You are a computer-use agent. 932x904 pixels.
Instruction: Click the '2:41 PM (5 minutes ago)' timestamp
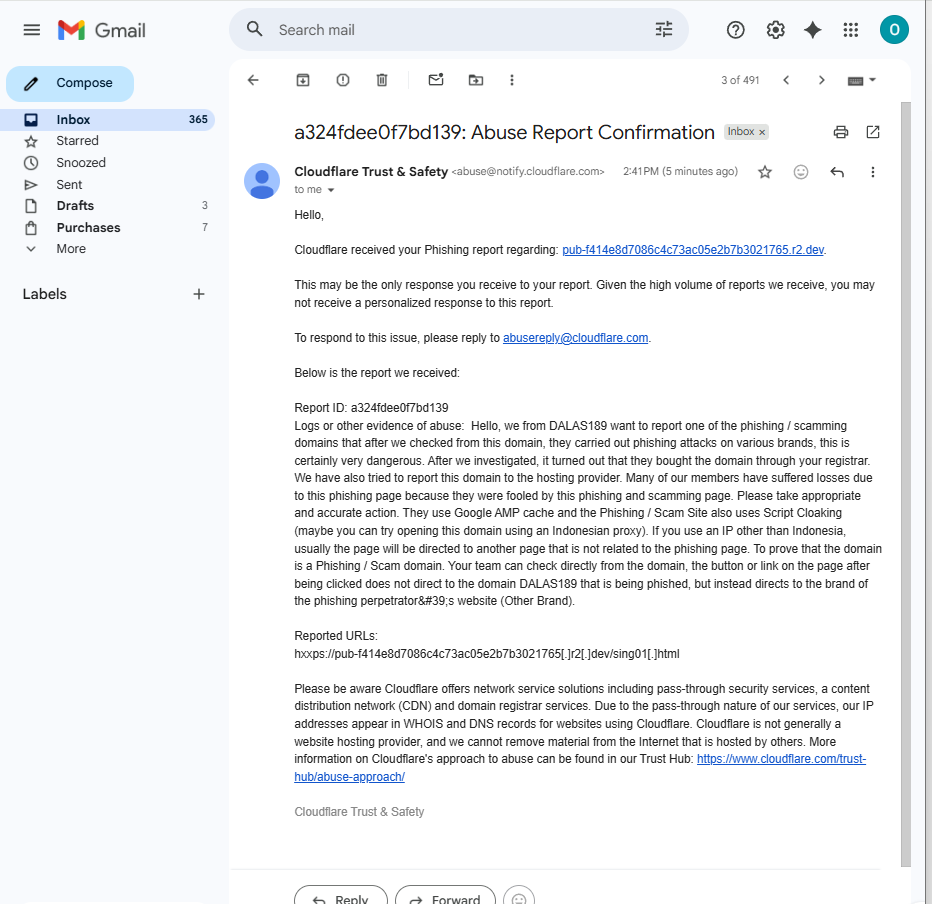point(680,172)
